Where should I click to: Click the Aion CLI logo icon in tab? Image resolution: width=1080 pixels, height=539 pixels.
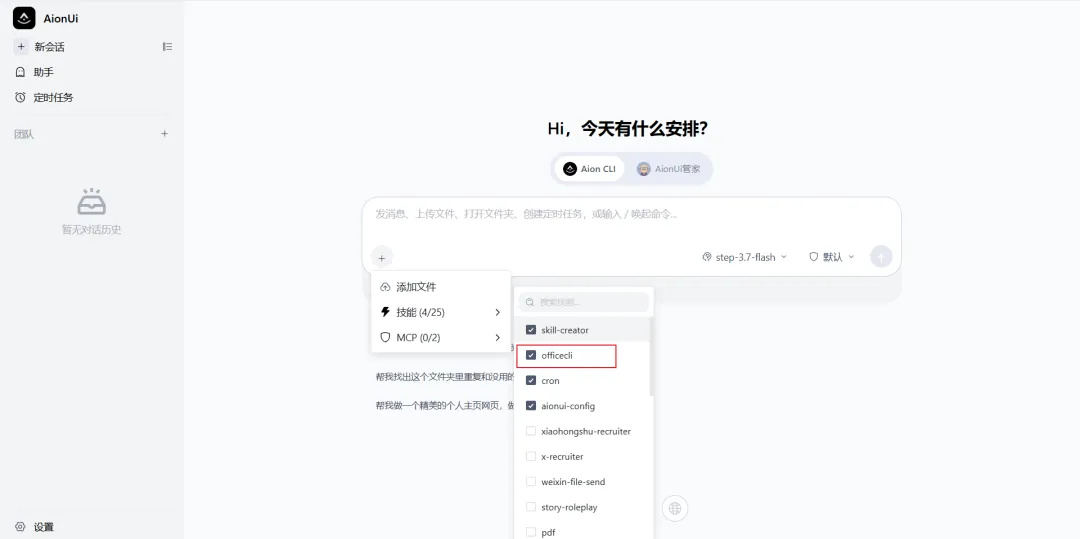coord(570,169)
